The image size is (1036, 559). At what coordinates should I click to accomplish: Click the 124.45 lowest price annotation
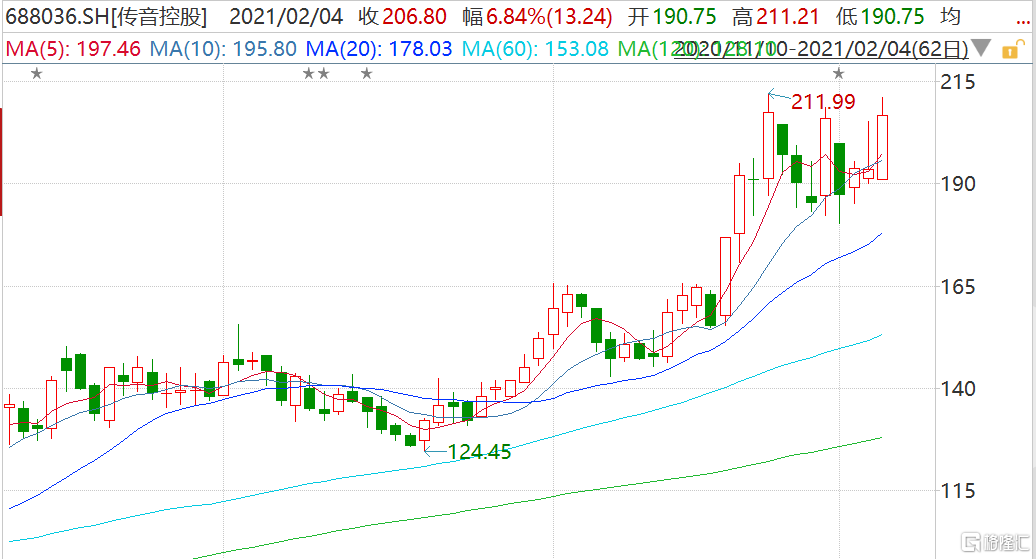[480, 452]
